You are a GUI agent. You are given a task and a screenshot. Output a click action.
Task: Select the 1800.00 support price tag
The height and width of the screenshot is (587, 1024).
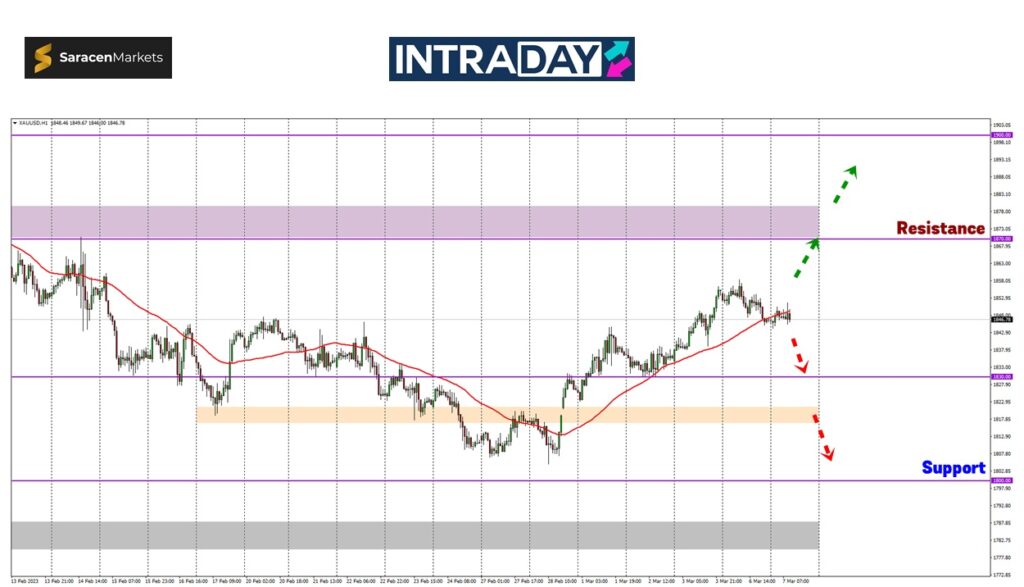pyautogui.click(x=1001, y=481)
